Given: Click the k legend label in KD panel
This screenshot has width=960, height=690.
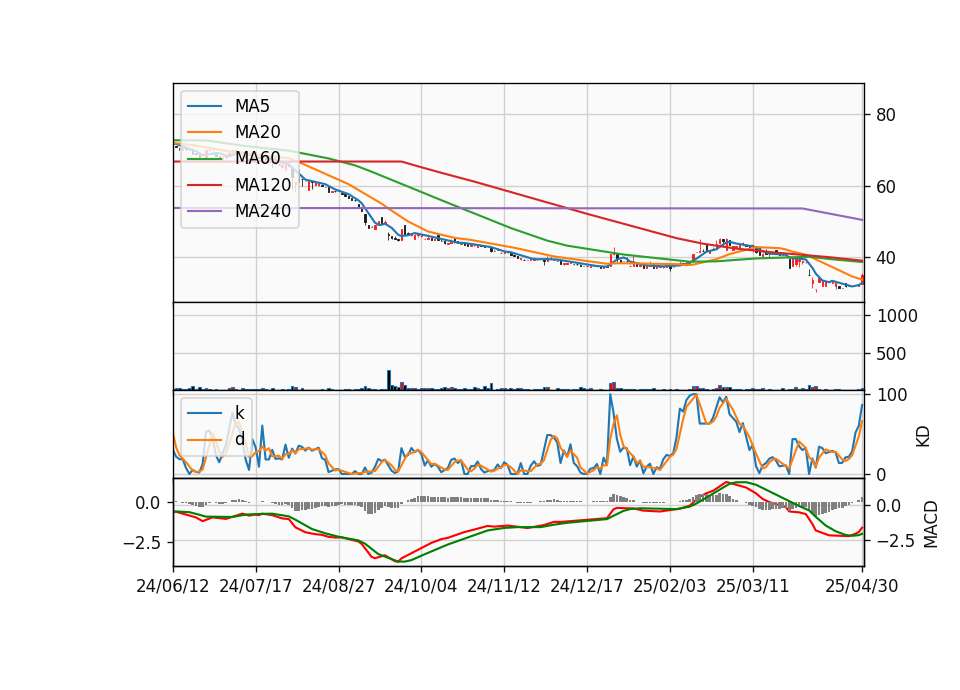Looking at the screenshot, I should (x=239, y=413).
